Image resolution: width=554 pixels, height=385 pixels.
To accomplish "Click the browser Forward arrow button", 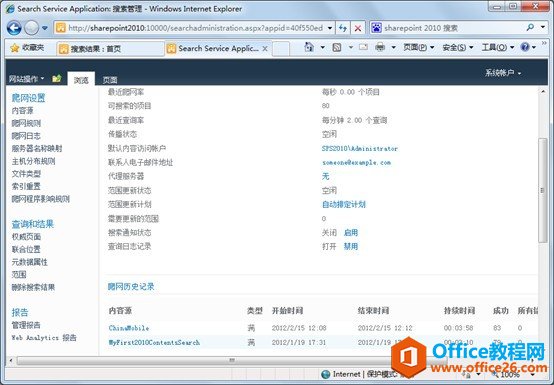I will click(31, 28).
